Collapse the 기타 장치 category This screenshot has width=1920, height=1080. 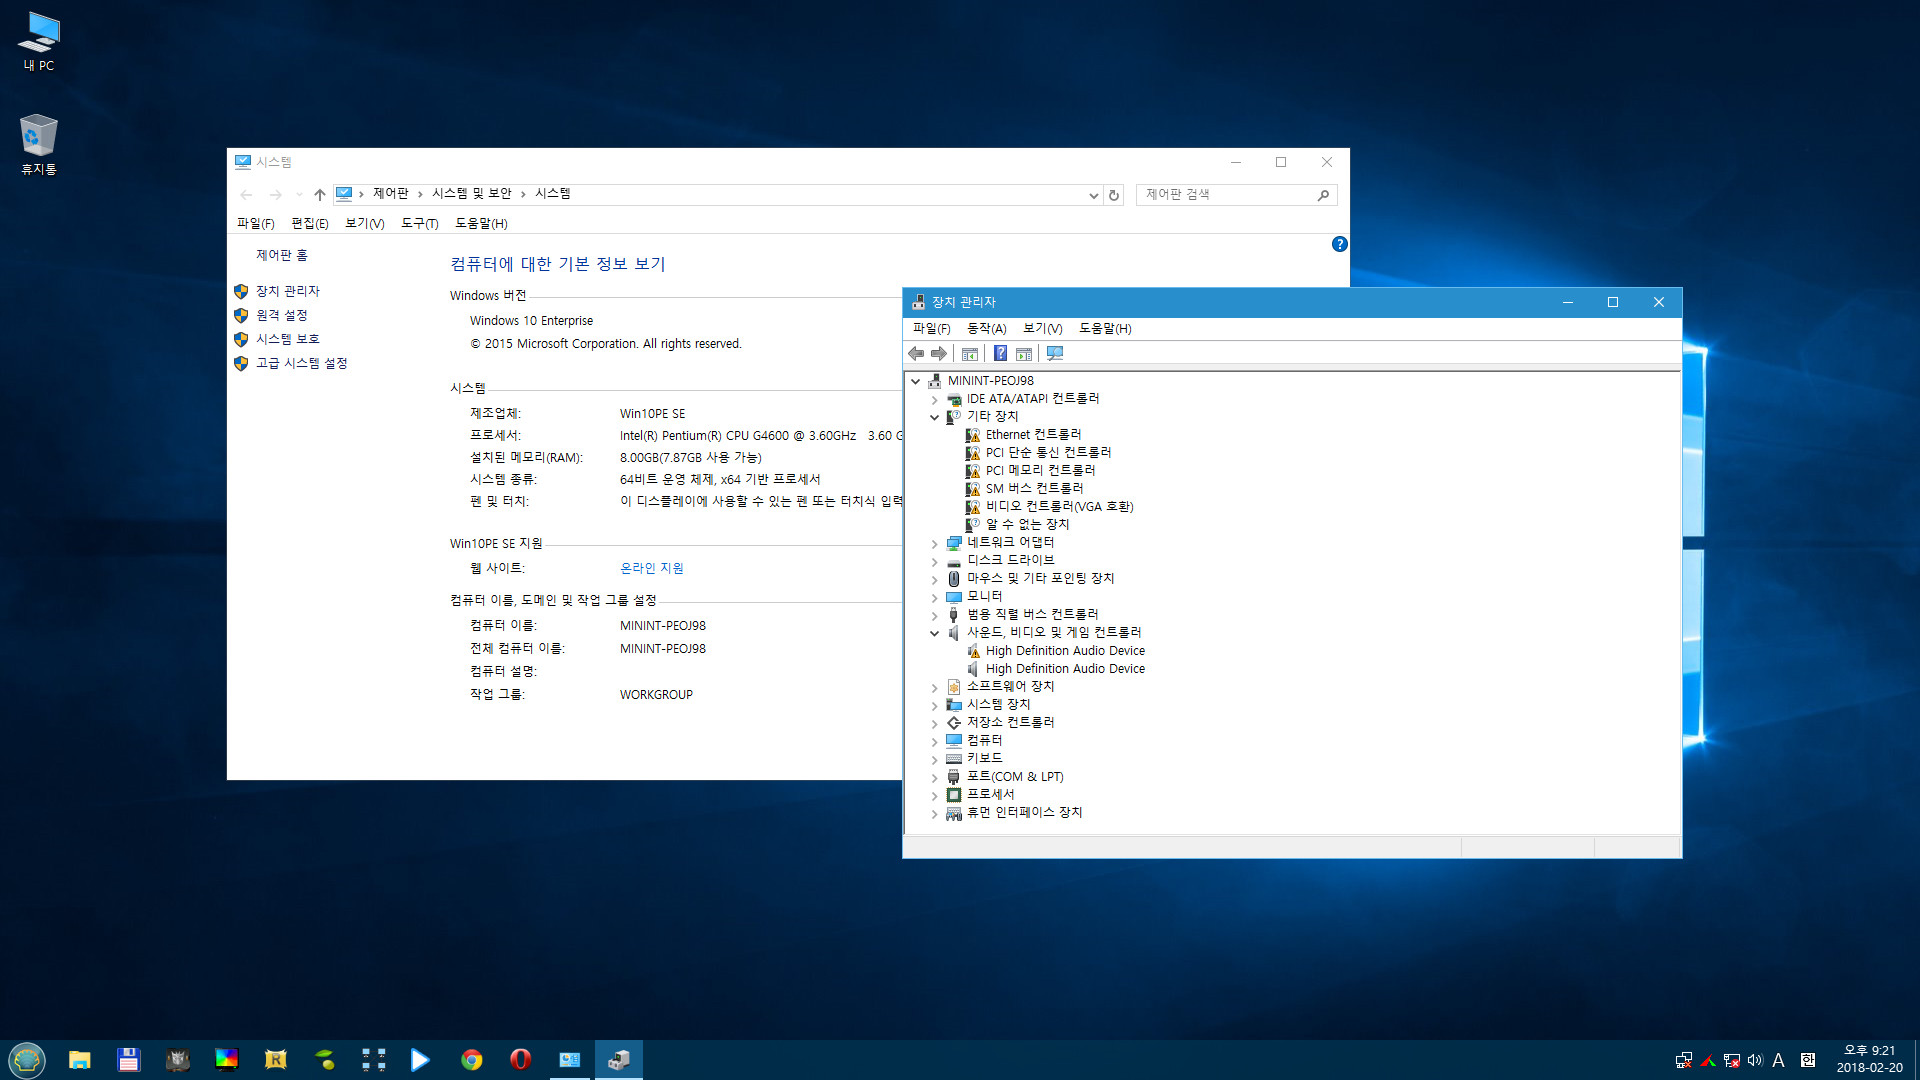click(x=934, y=417)
